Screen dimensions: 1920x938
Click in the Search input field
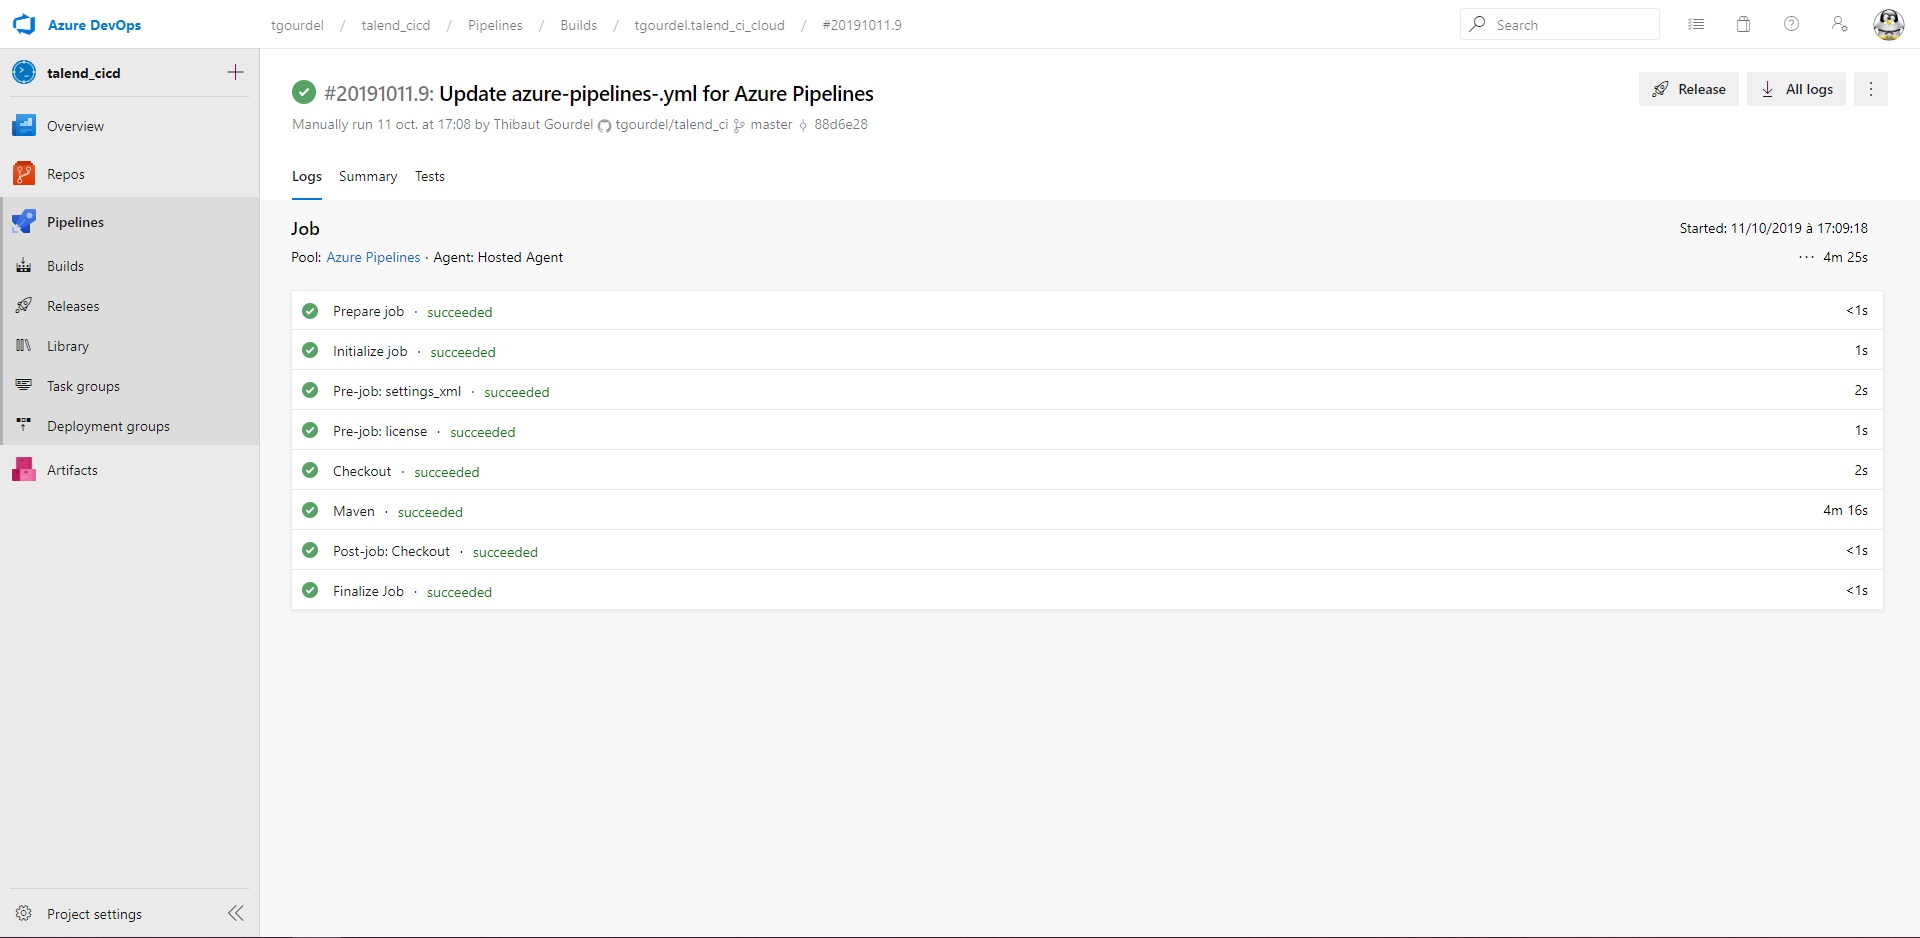point(1560,24)
